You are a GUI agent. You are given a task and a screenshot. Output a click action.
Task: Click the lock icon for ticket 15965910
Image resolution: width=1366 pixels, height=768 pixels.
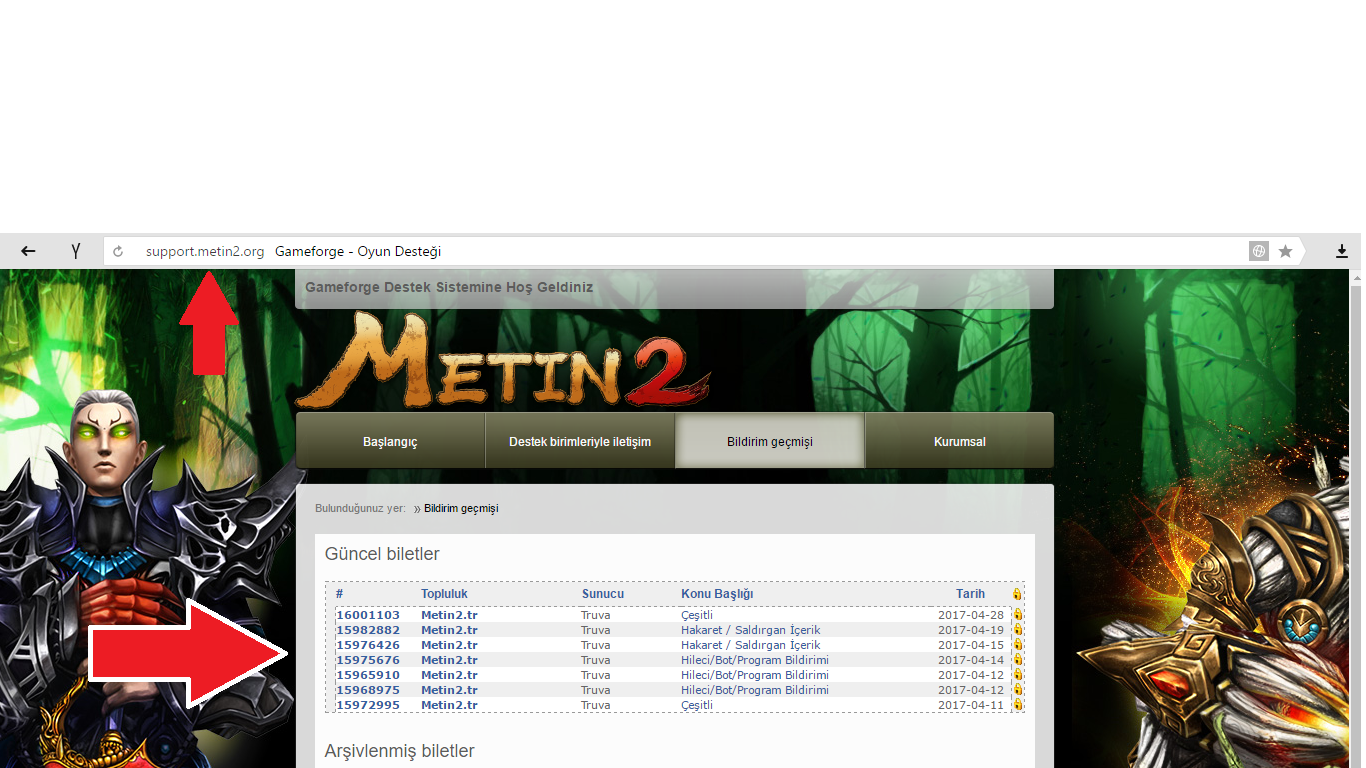(x=1017, y=675)
